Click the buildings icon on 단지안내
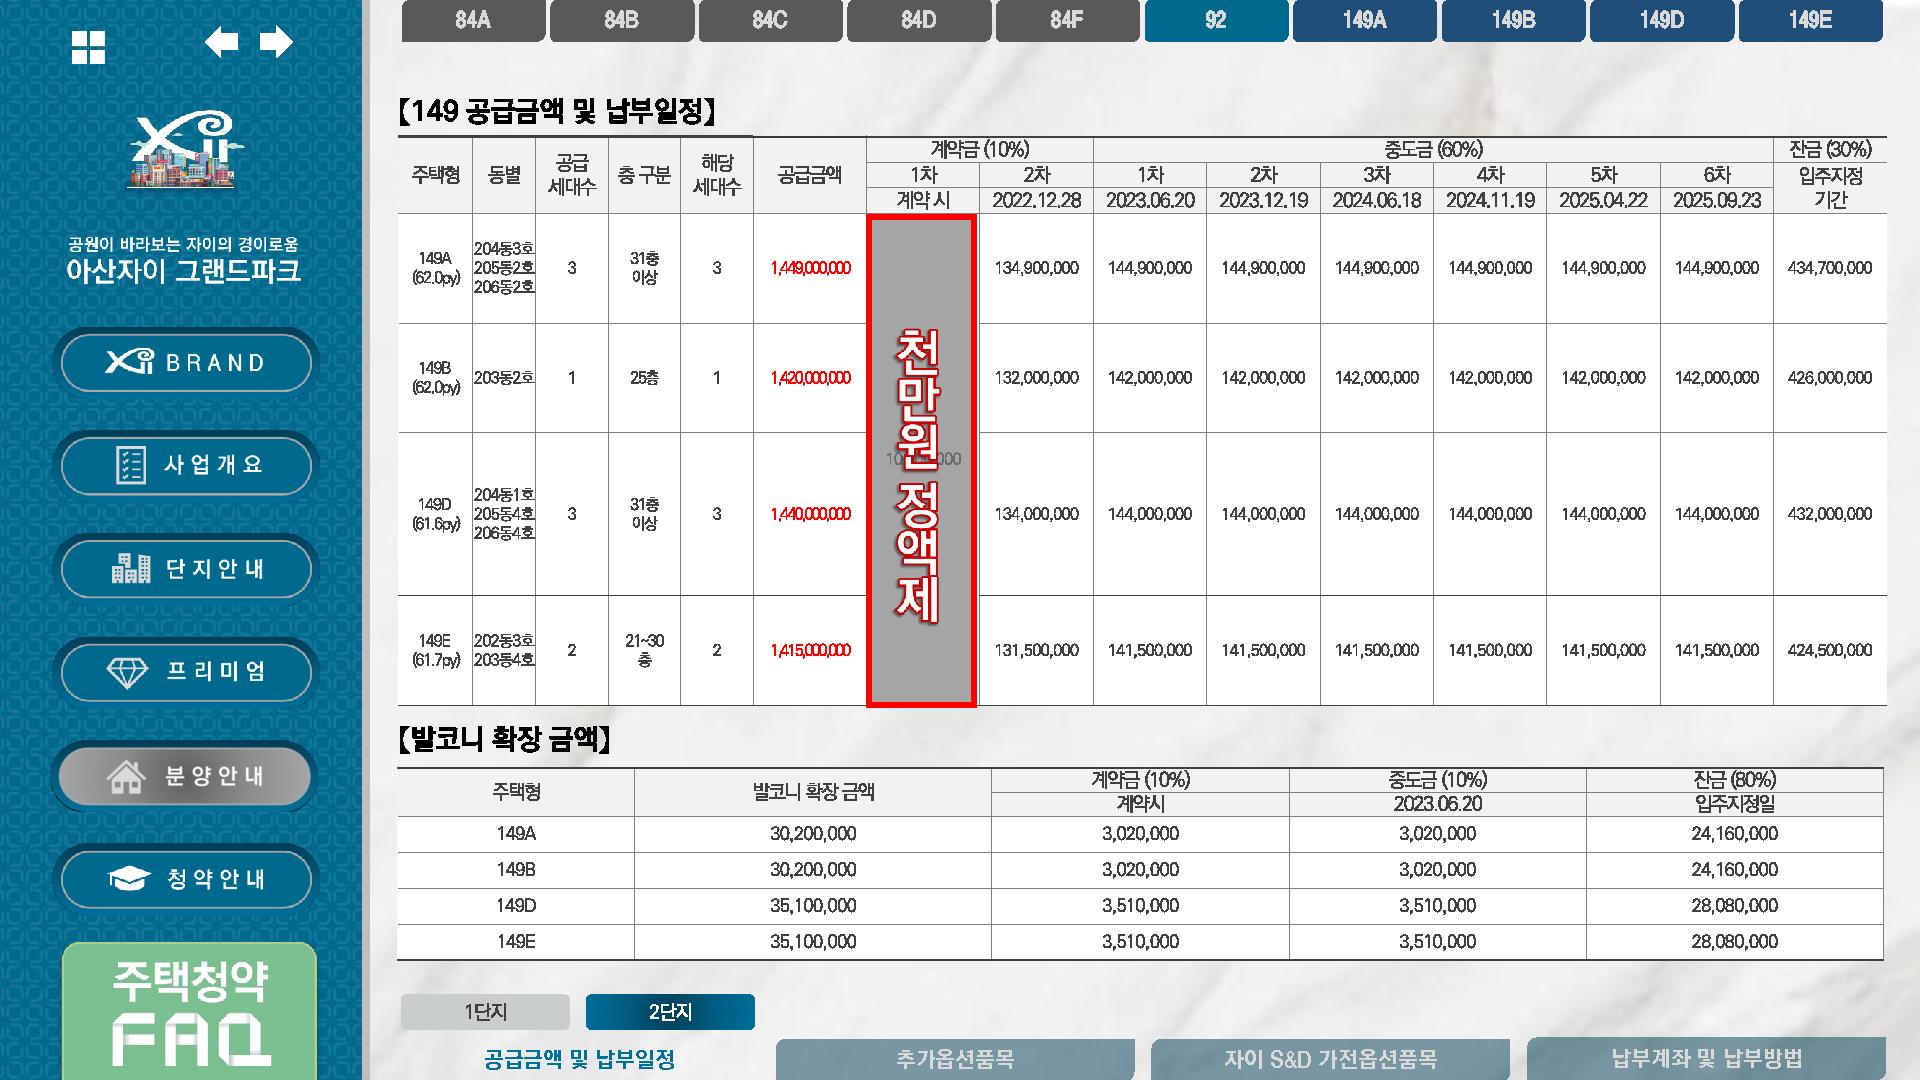 (x=131, y=568)
